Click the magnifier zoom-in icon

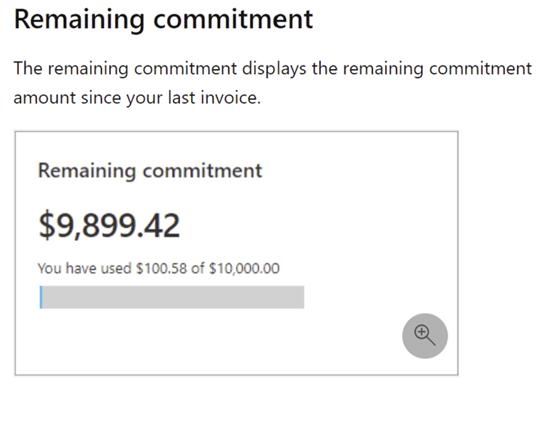(425, 336)
